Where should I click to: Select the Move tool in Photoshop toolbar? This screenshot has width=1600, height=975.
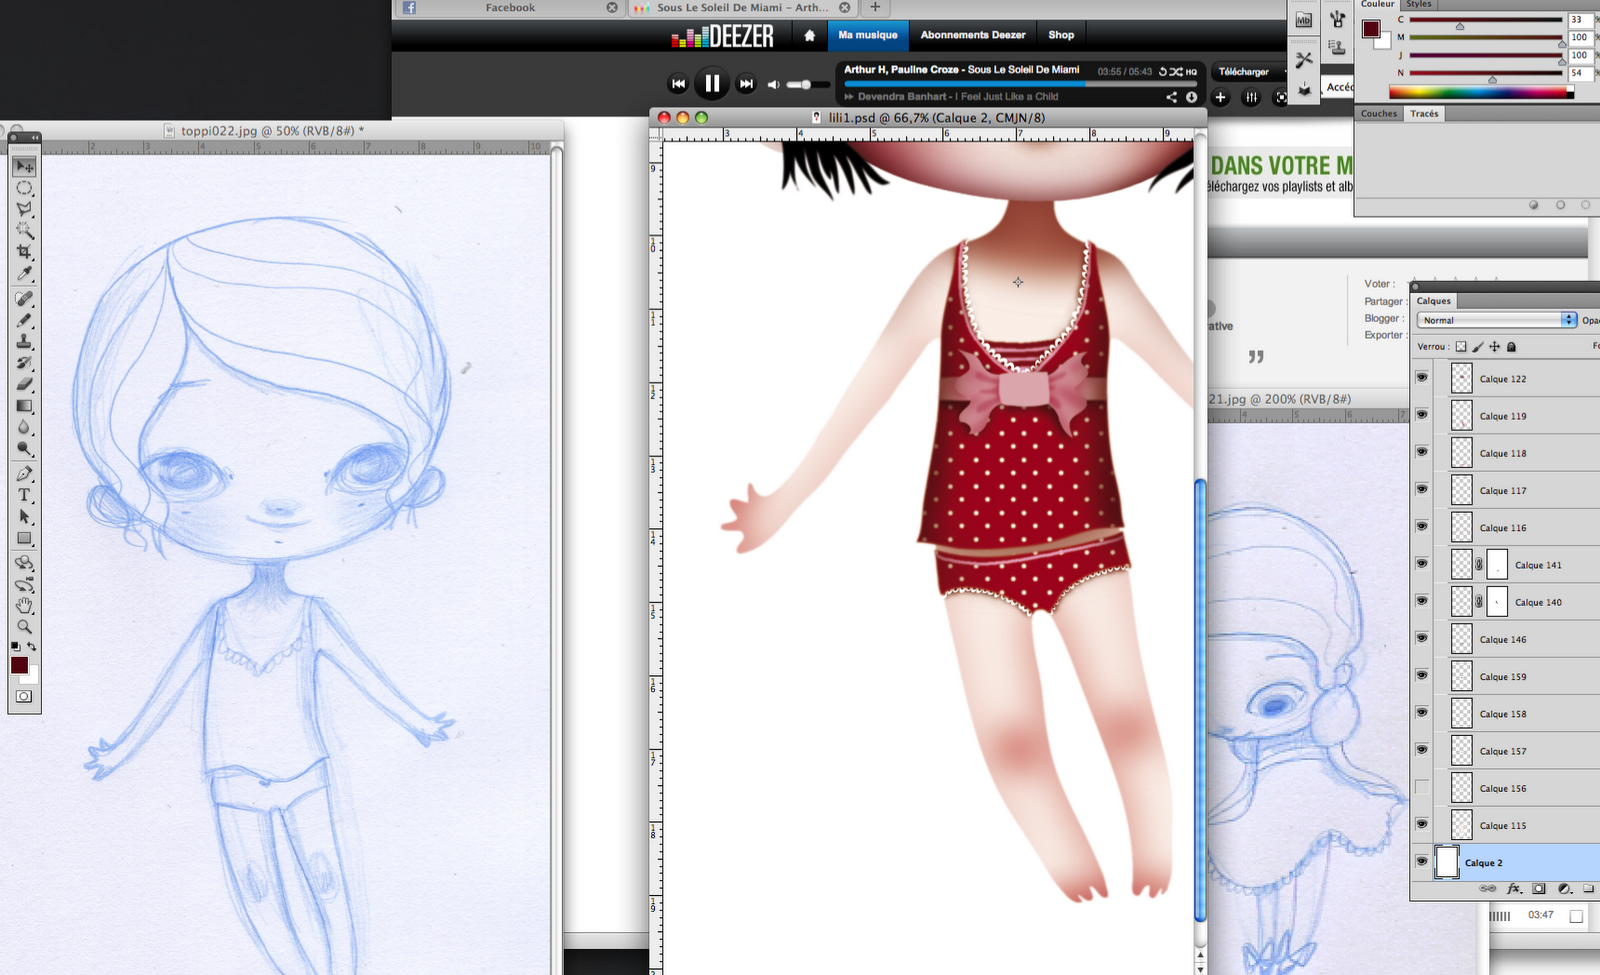25,167
